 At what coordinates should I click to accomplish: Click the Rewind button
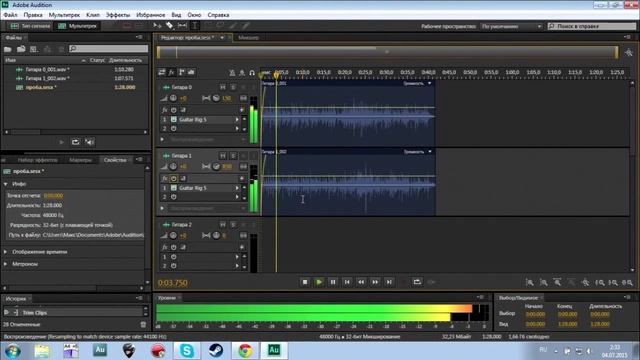(x=361, y=282)
